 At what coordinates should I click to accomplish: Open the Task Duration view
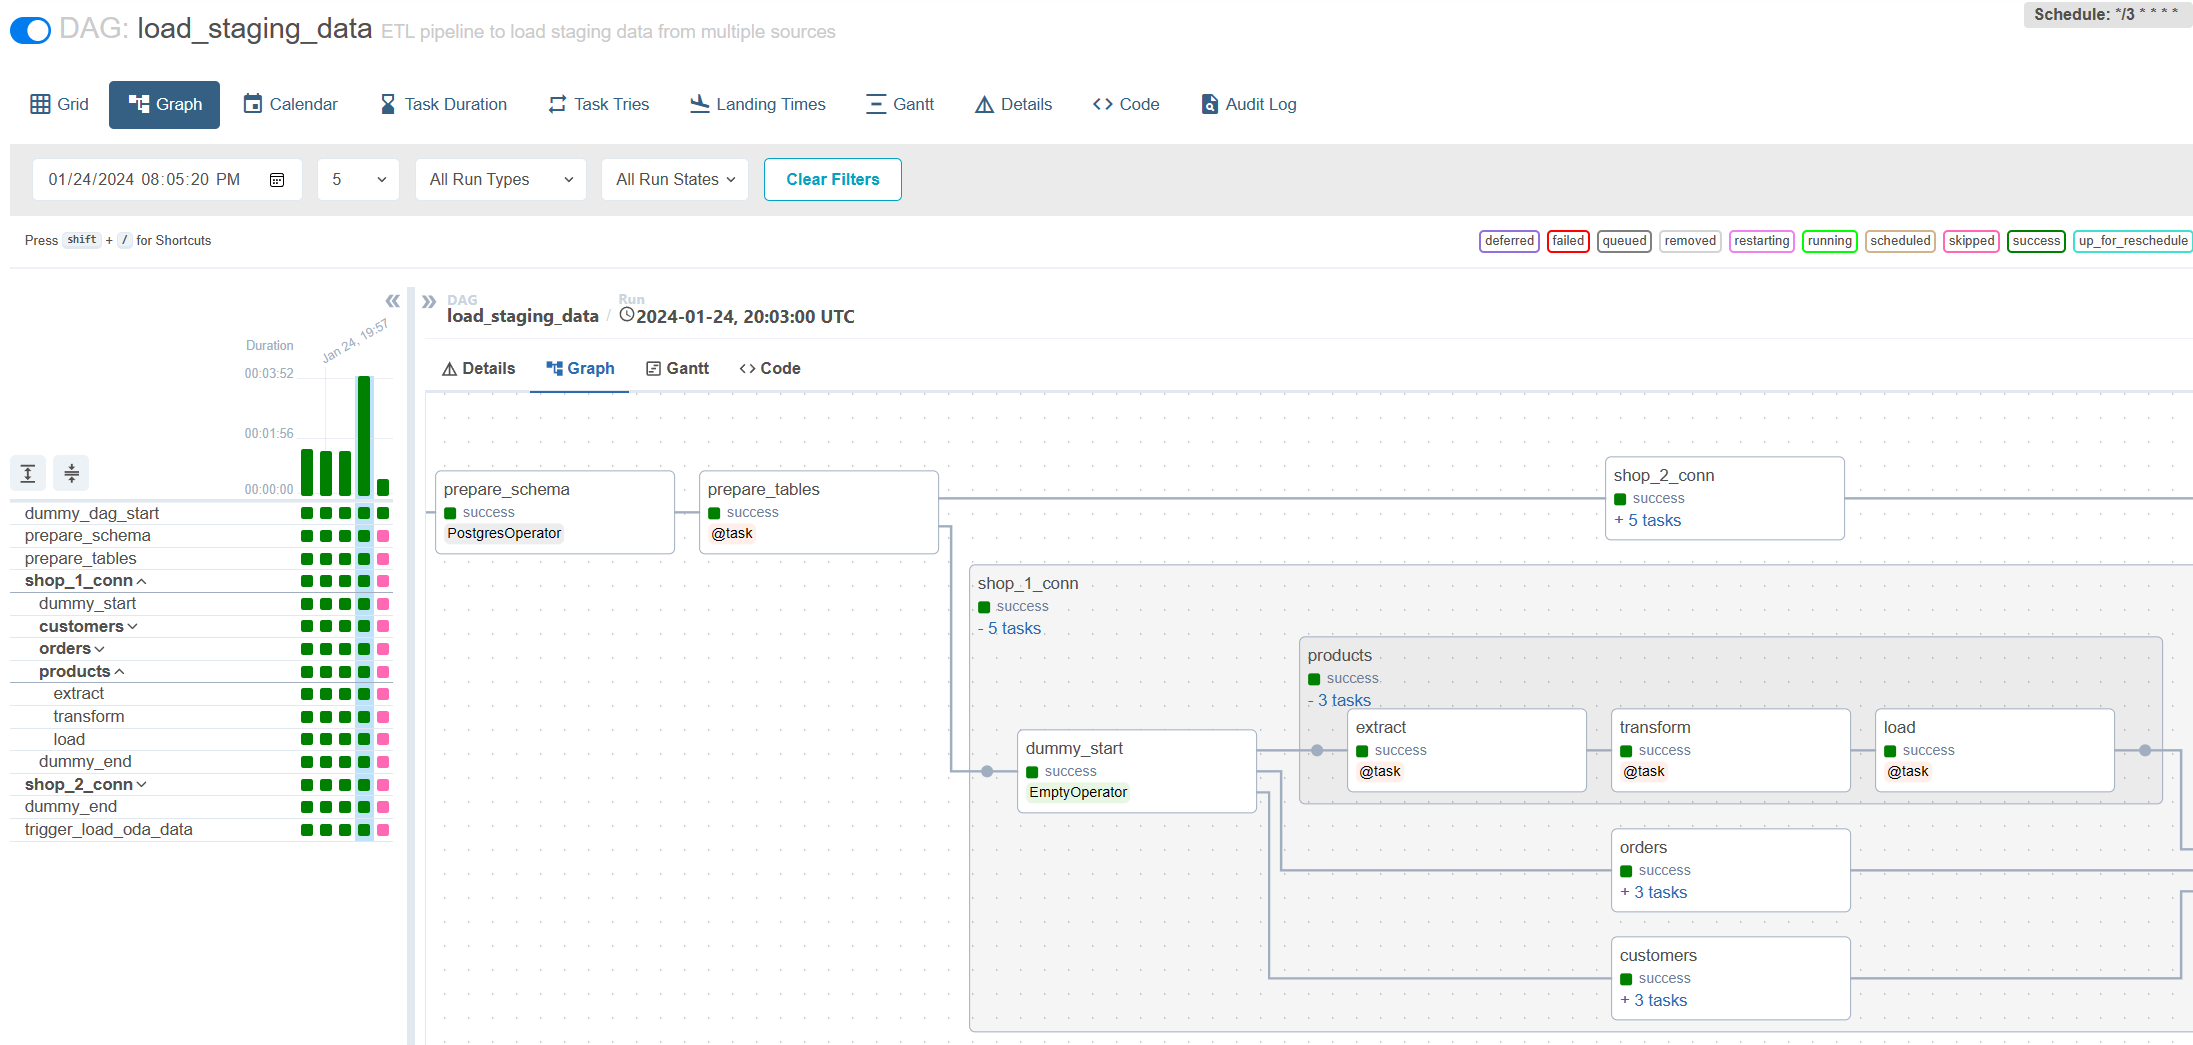click(x=443, y=105)
